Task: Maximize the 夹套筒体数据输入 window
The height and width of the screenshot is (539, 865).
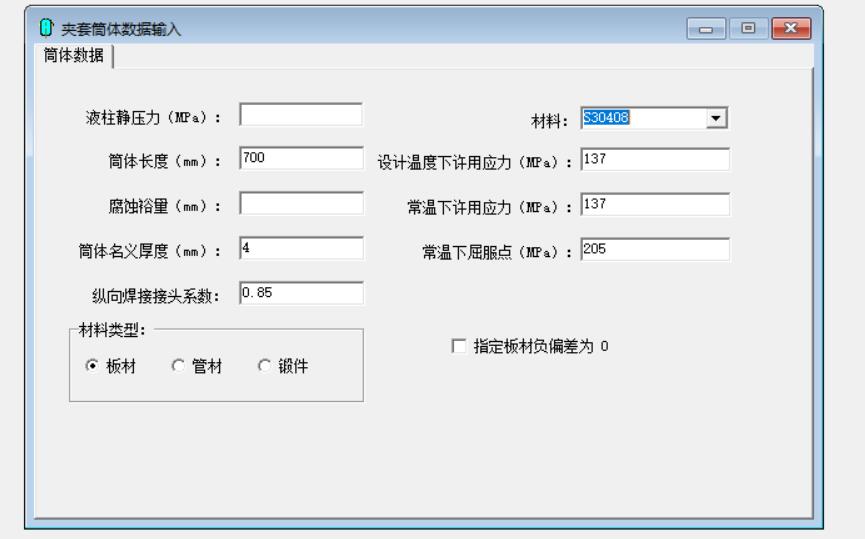Action: [x=749, y=29]
